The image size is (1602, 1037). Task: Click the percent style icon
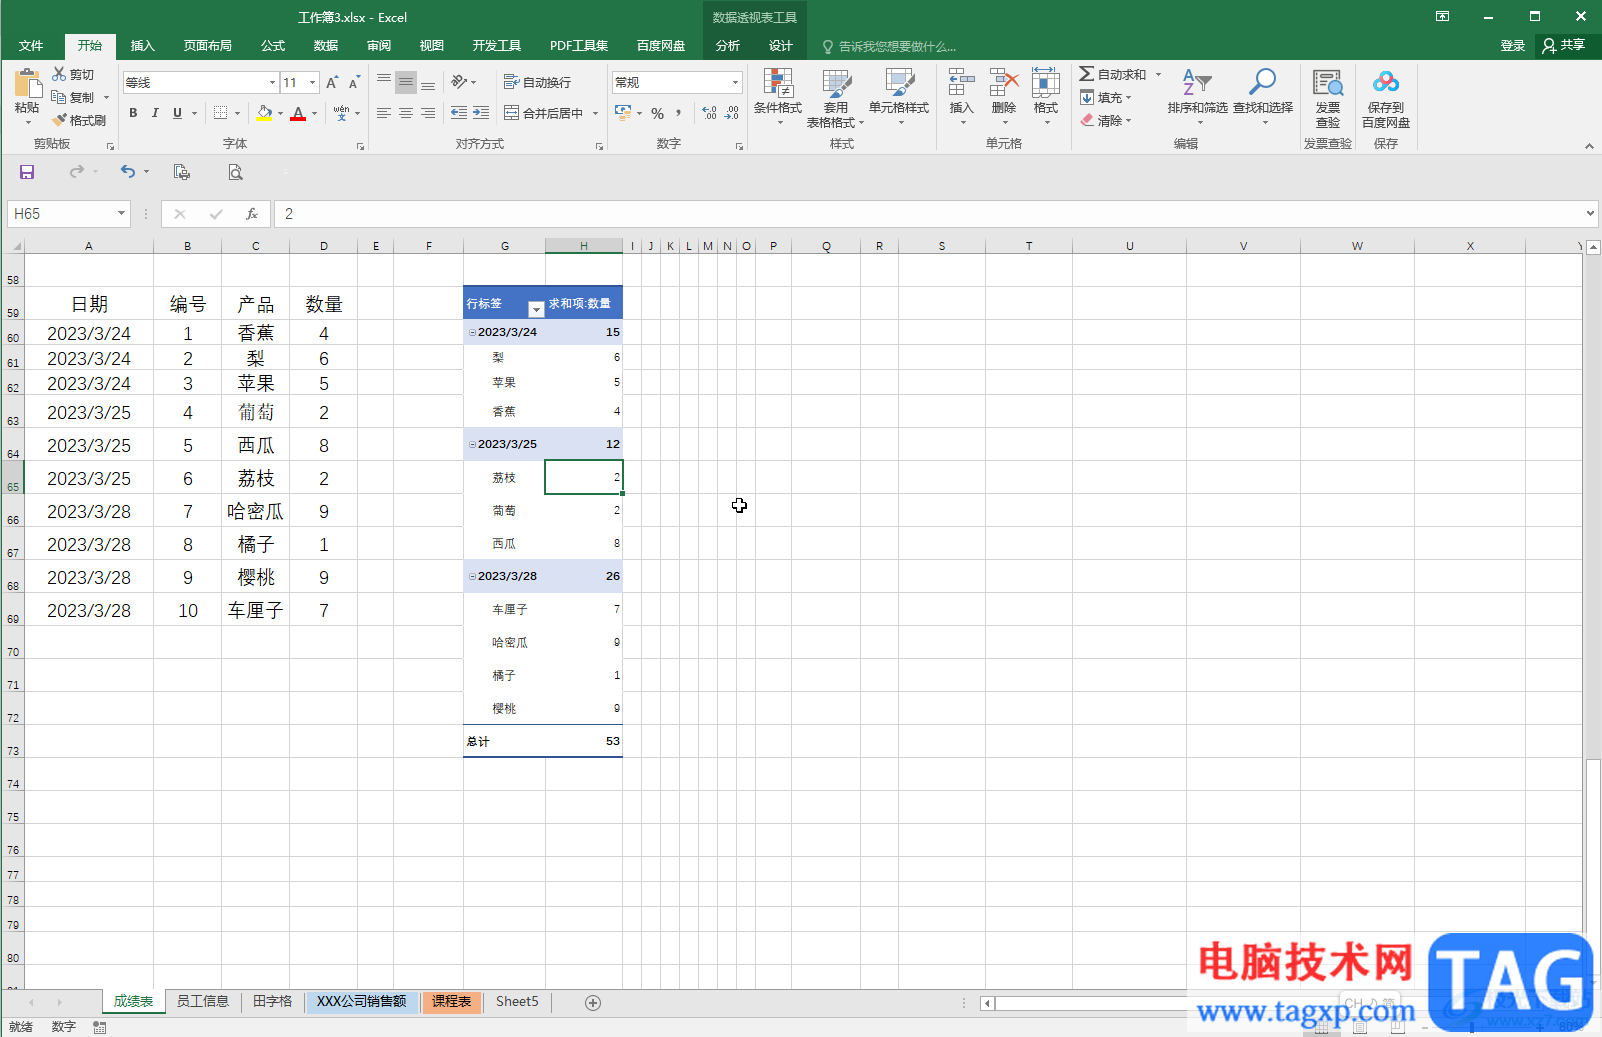(x=657, y=113)
